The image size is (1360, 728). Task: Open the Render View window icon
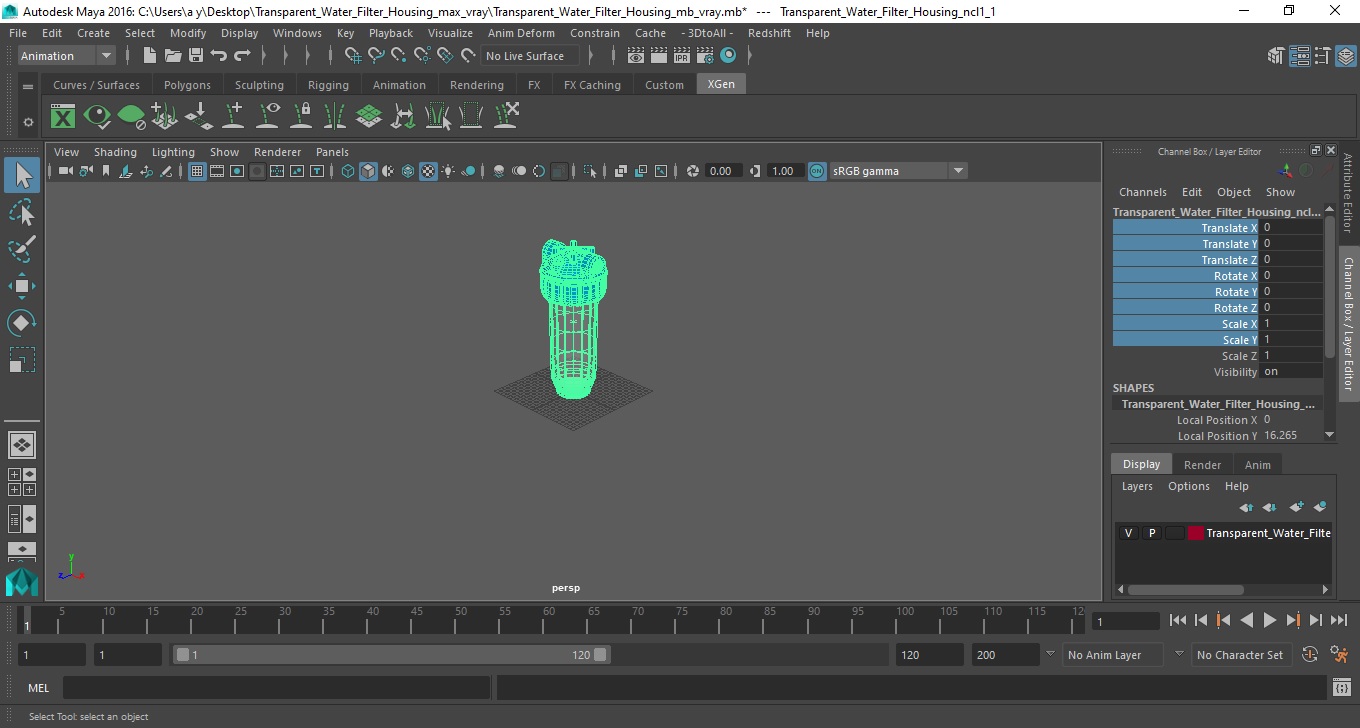[636, 56]
